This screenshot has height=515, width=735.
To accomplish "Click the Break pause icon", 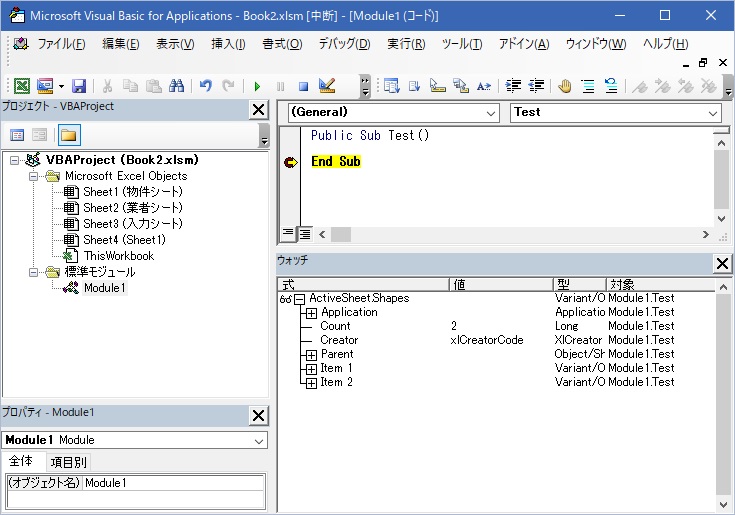I will click(280, 86).
